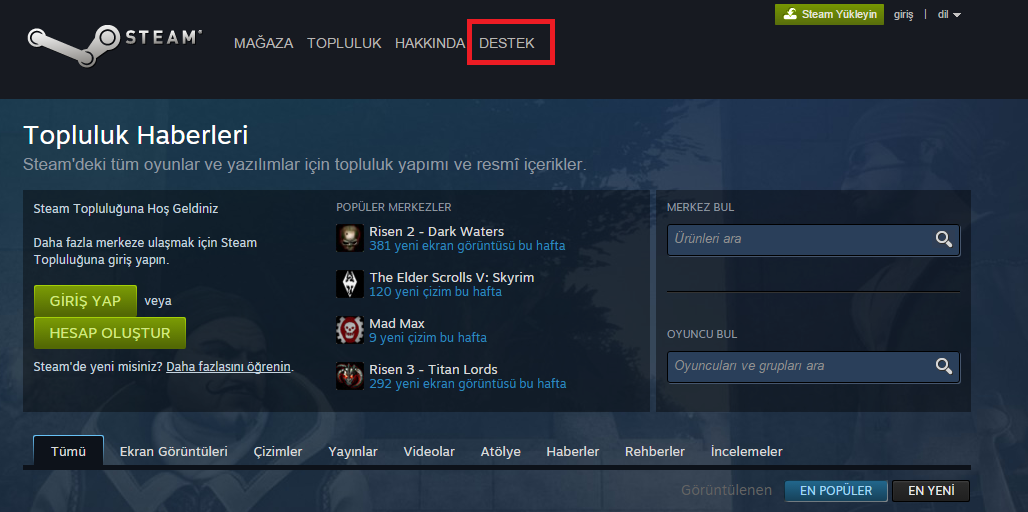1028x512 pixels.
Task: Open 381 yeni ekran görüntüsü bu hafta
Action: click(467, 246)
